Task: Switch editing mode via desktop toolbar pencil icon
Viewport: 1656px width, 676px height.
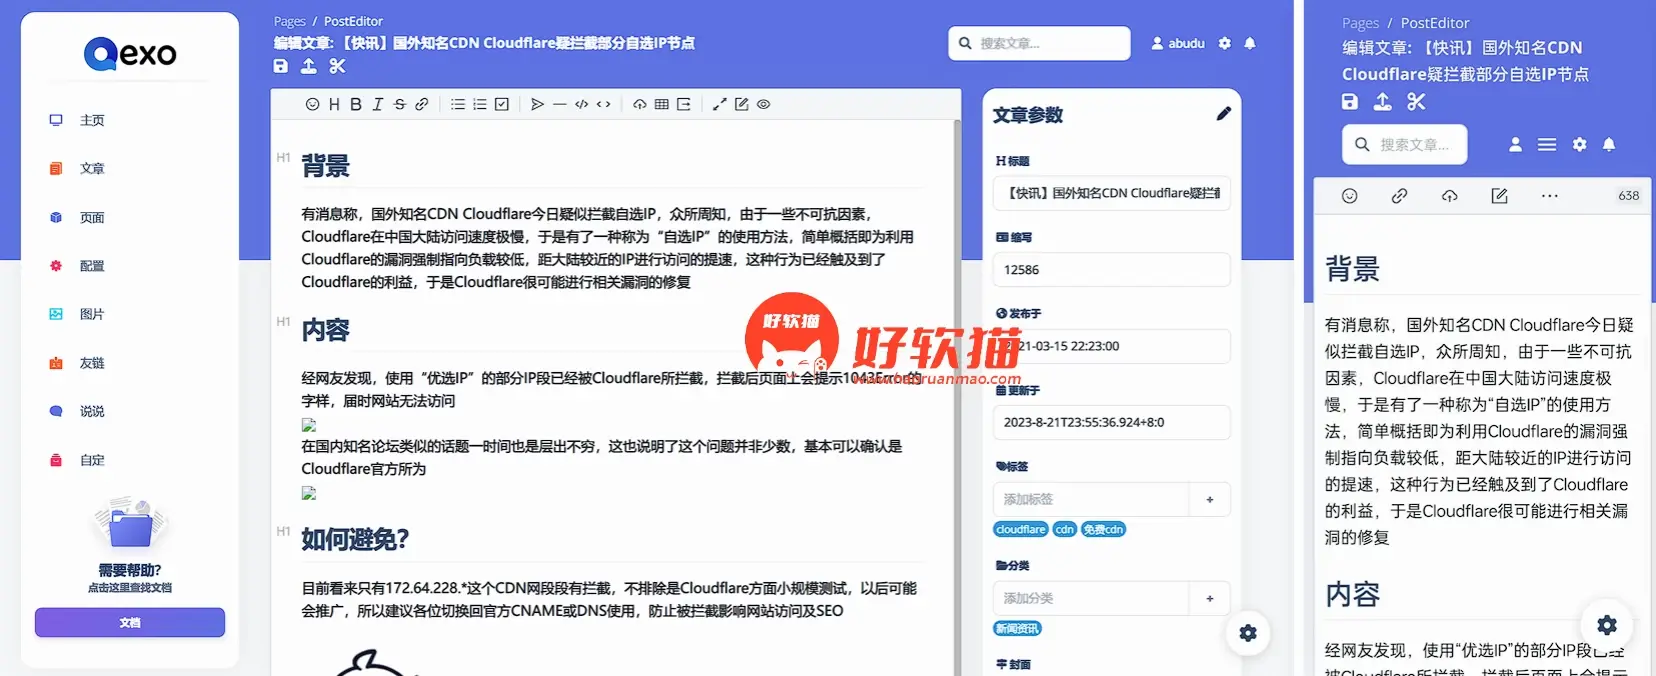Action: [742, 104]
